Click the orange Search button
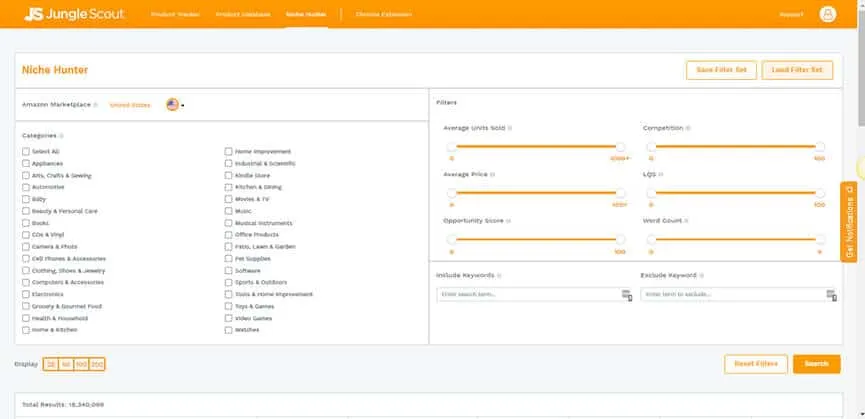Screen dimensions: 865x419 point(816,364)
